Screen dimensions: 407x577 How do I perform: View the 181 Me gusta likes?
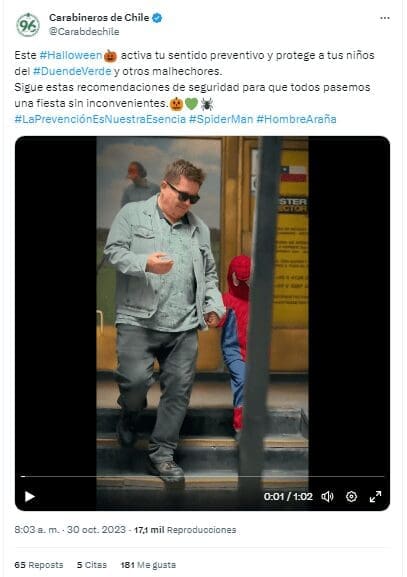coord(148,565)
